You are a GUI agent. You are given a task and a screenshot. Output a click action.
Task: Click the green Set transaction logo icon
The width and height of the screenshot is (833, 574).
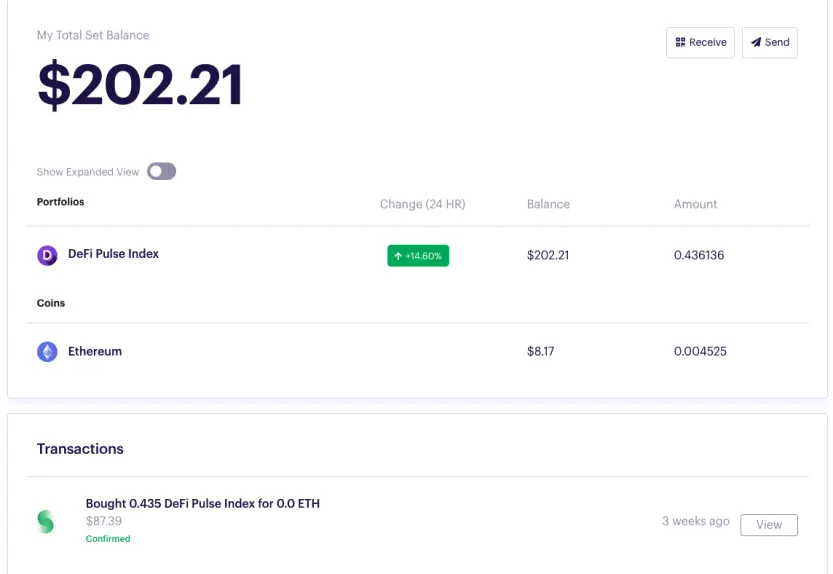point(46,521)
